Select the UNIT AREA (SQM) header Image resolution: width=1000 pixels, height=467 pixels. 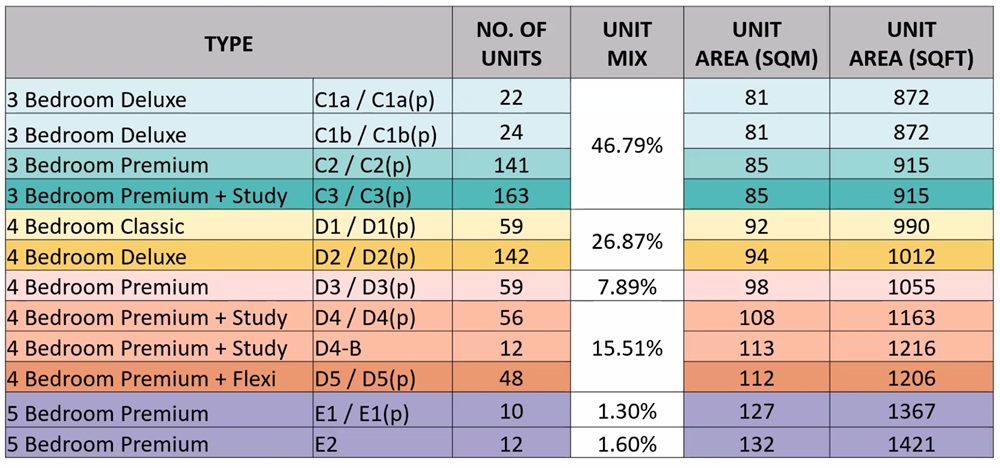pos(757,44)
